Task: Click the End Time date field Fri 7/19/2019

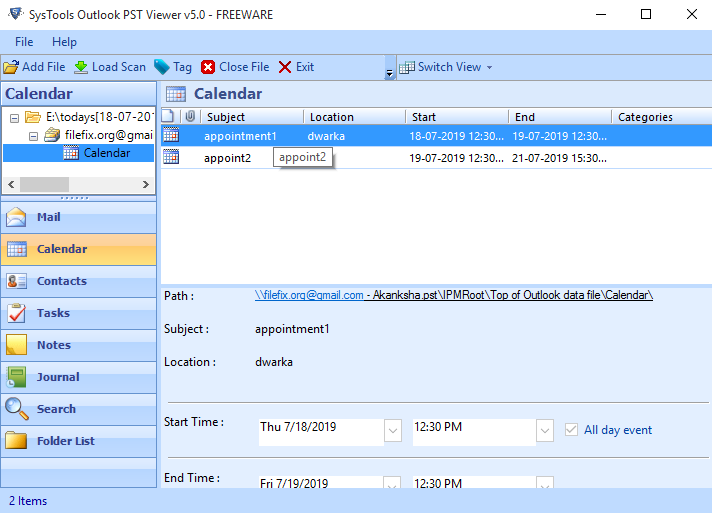Action: pos(320,483)
